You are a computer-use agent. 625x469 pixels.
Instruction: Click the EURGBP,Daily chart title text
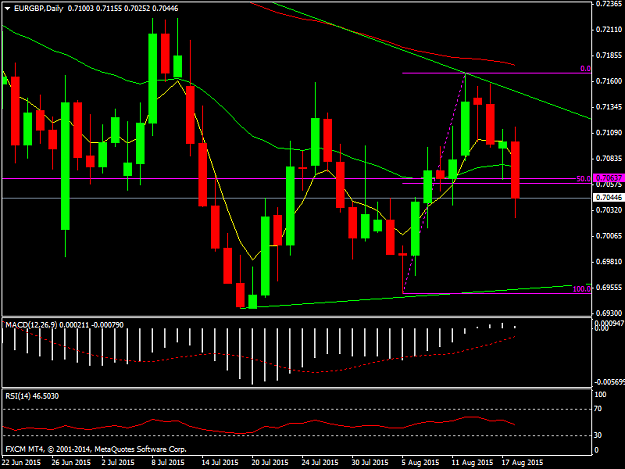(38, 8)
